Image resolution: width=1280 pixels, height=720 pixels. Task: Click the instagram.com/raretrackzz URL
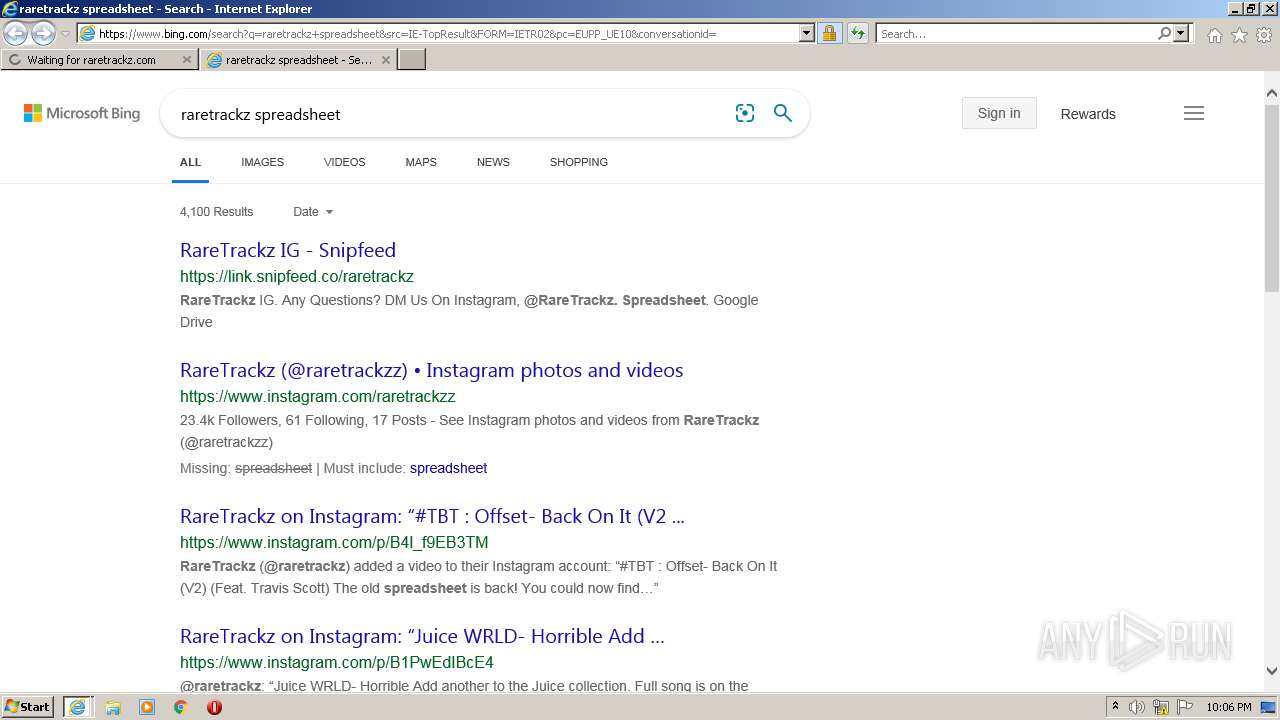(318, 396)
